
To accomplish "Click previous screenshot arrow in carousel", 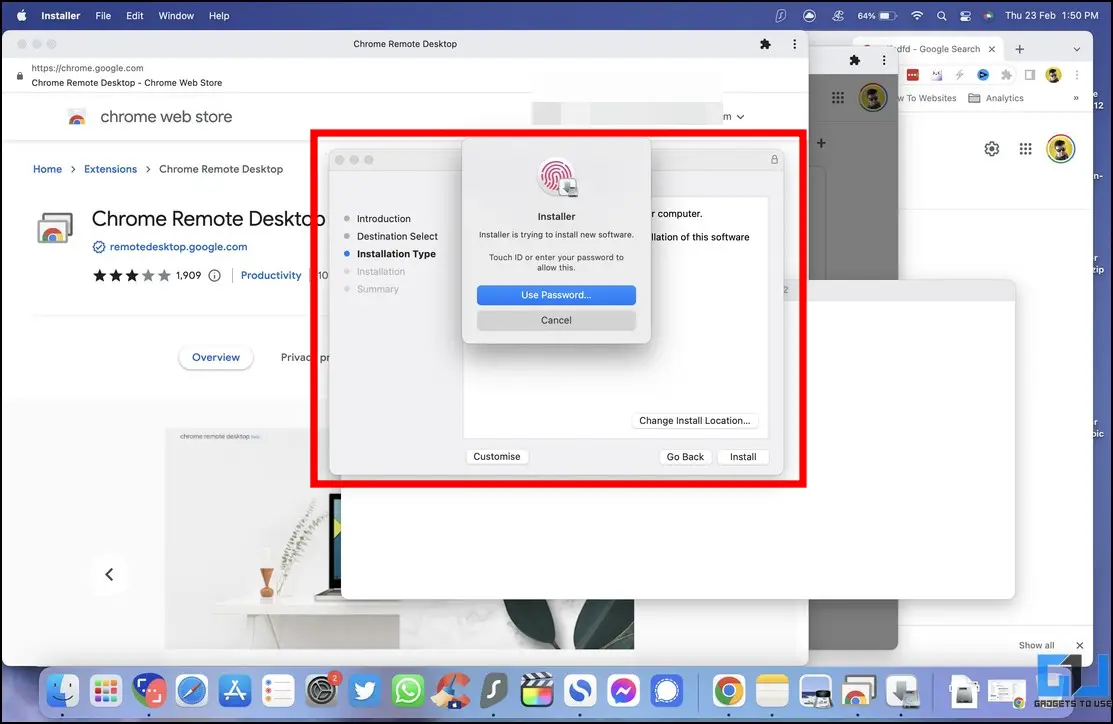I will click(109, 574).
